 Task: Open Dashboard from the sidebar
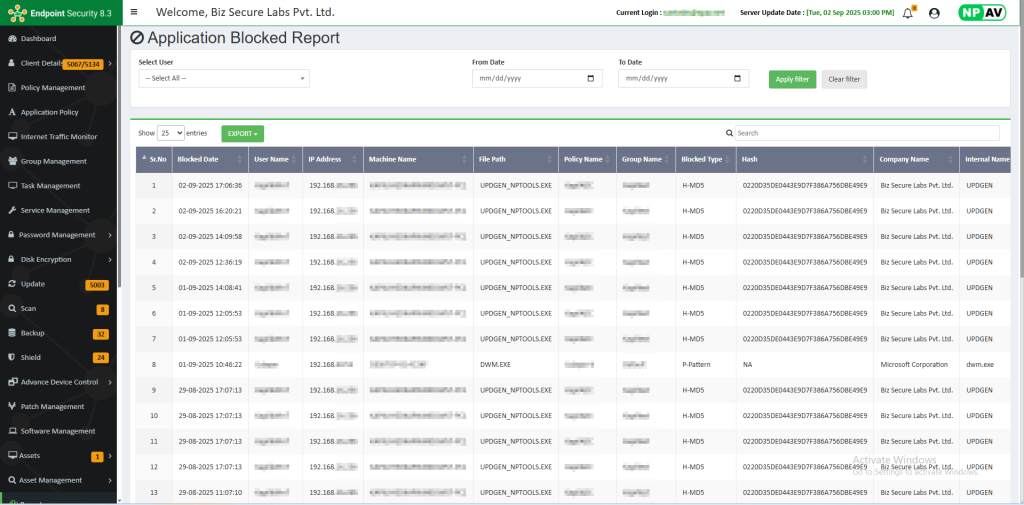point(38,38)
